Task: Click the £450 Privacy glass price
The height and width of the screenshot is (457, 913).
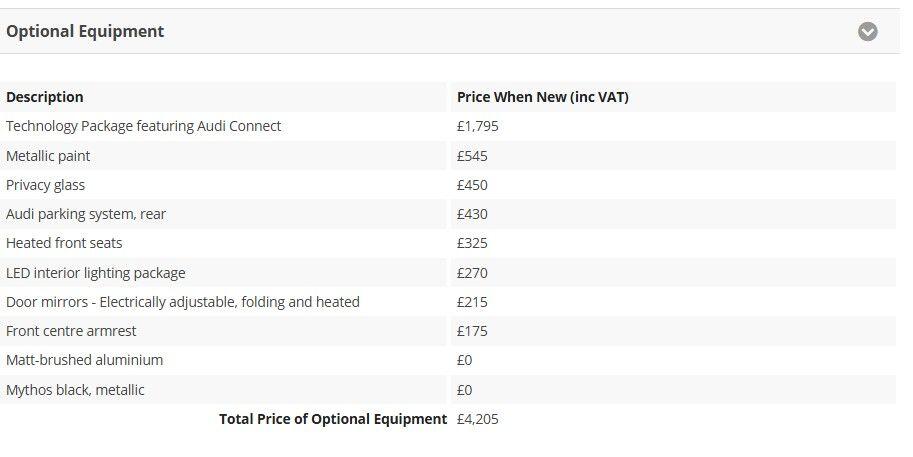Action: (x=472, y=185)
